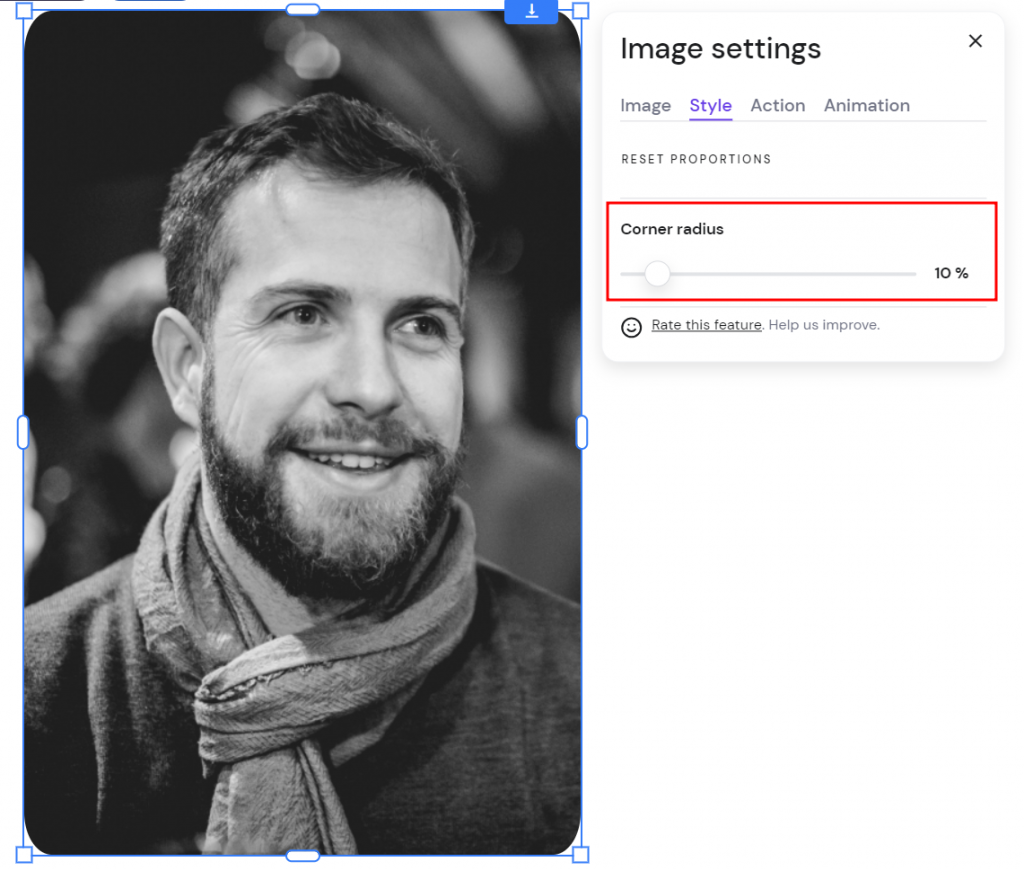
Task: Click the bottom-middle resize handle
Action: [302, 853]
